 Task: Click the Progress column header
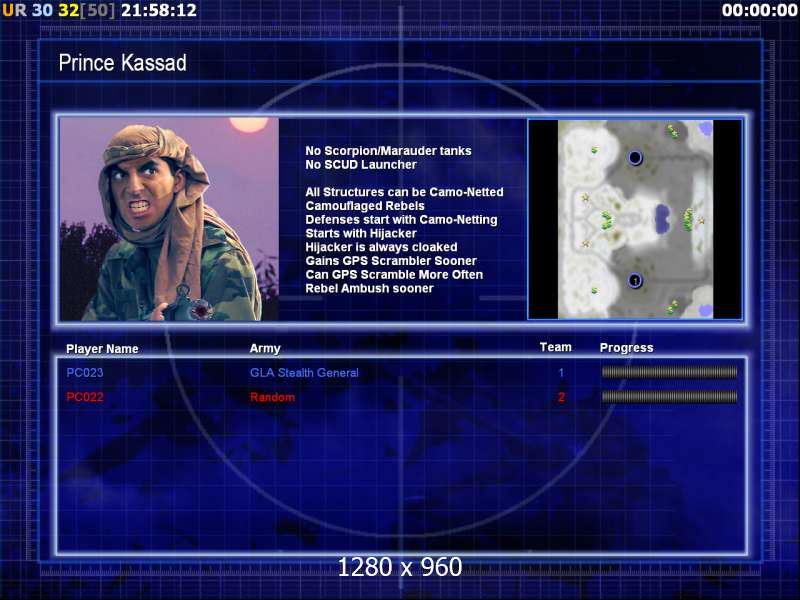[627, 348]
